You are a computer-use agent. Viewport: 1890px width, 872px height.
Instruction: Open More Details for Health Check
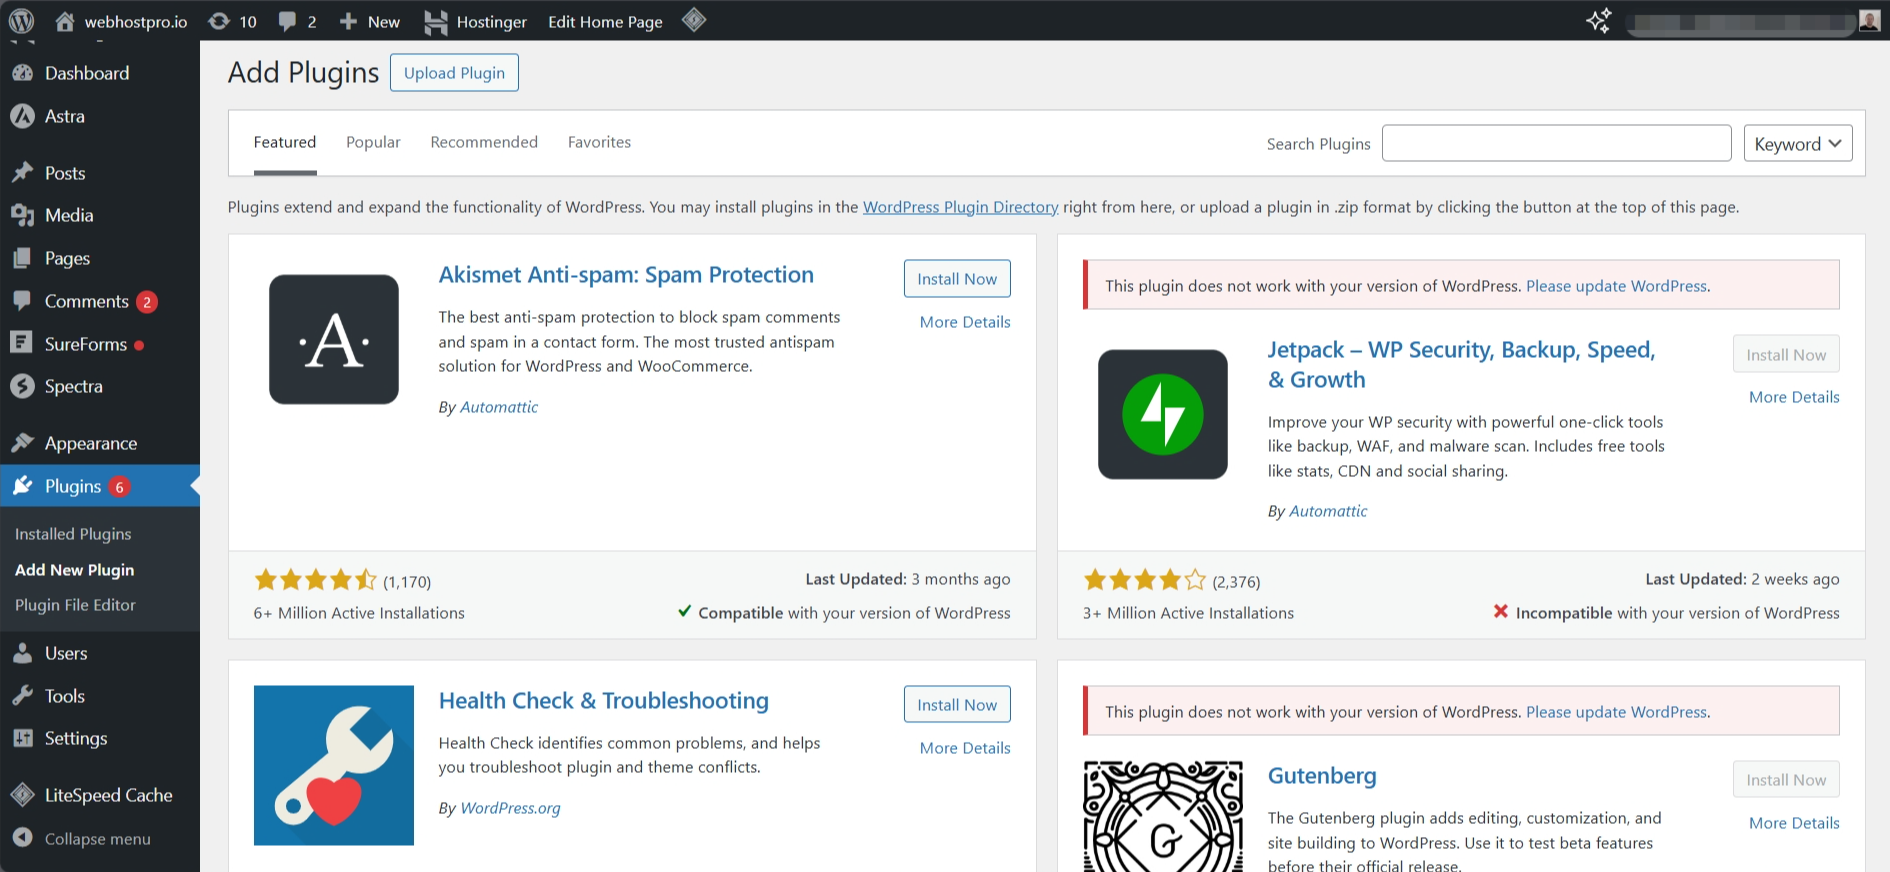[965, 748]
